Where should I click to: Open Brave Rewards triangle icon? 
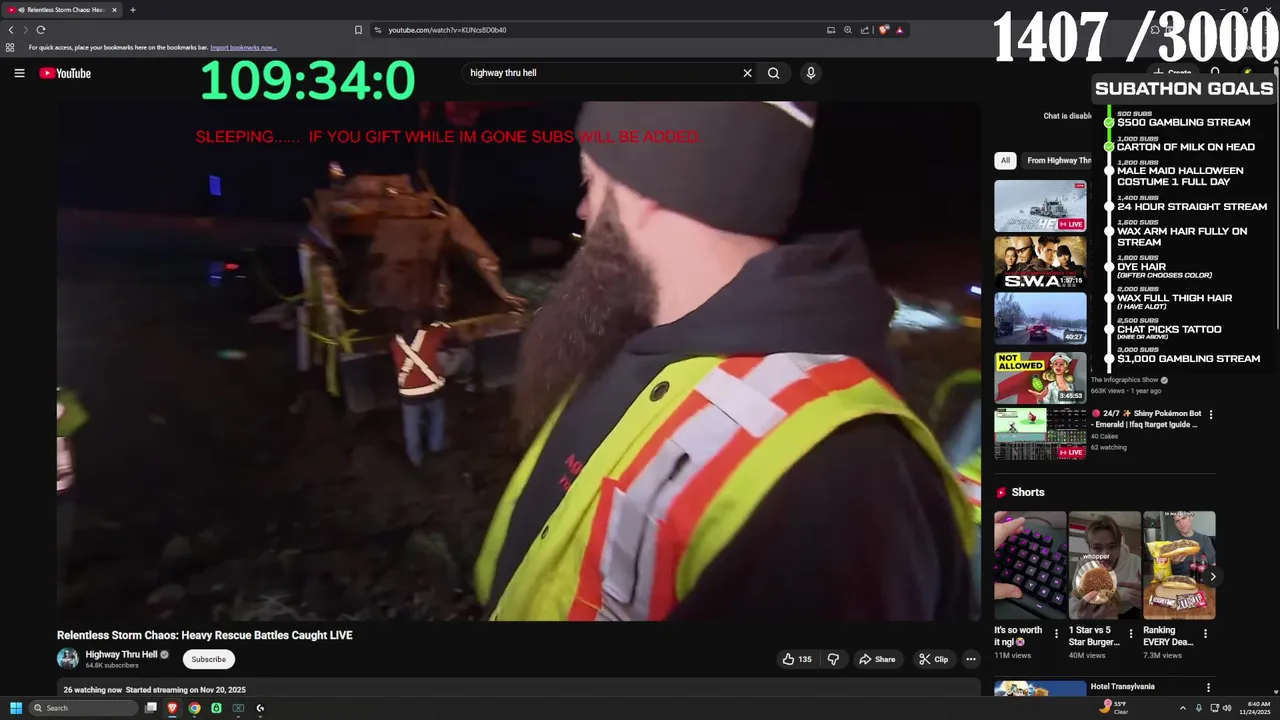coord(899,30)
